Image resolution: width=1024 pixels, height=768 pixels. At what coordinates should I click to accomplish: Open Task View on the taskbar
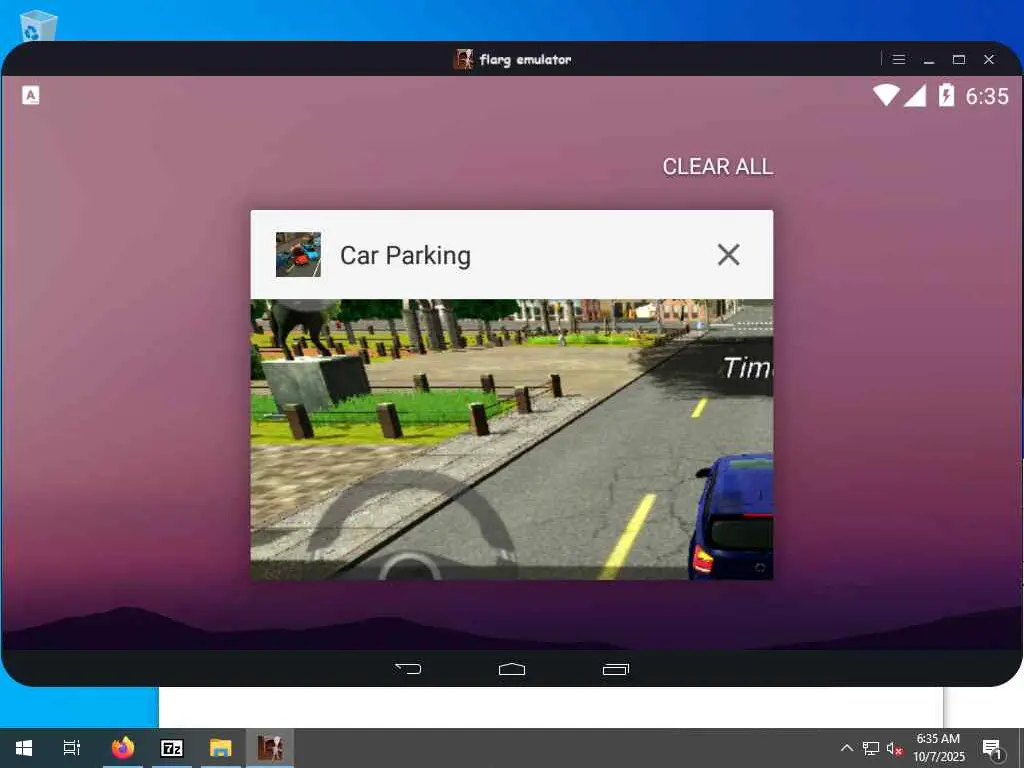coord(72,748)
